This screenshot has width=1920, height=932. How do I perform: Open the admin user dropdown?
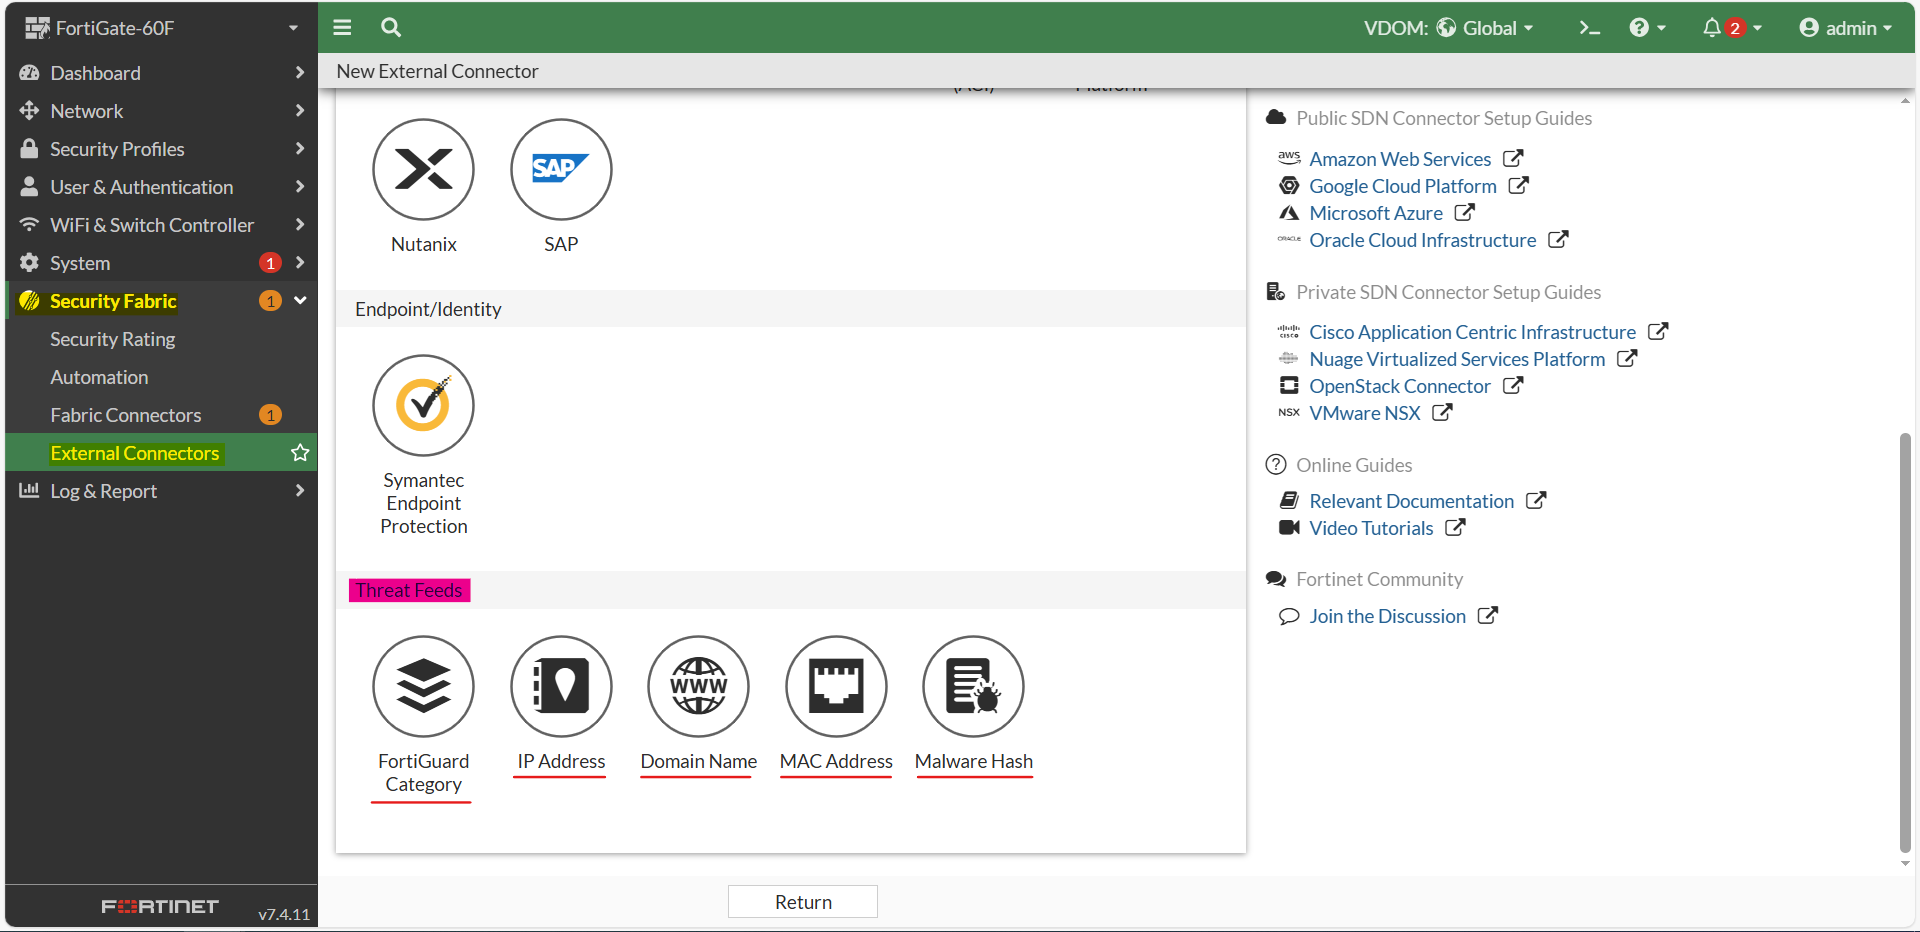(1845, 28)
